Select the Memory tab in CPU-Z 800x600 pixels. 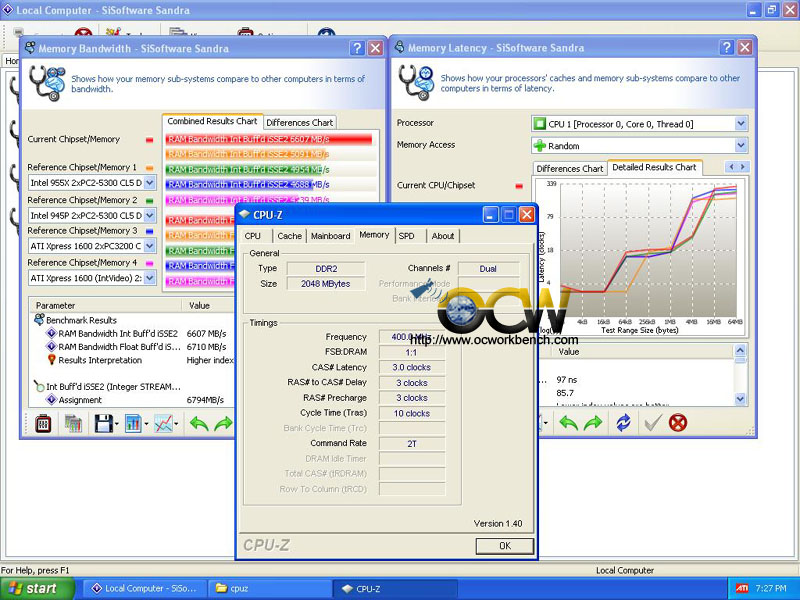point(374,235)
